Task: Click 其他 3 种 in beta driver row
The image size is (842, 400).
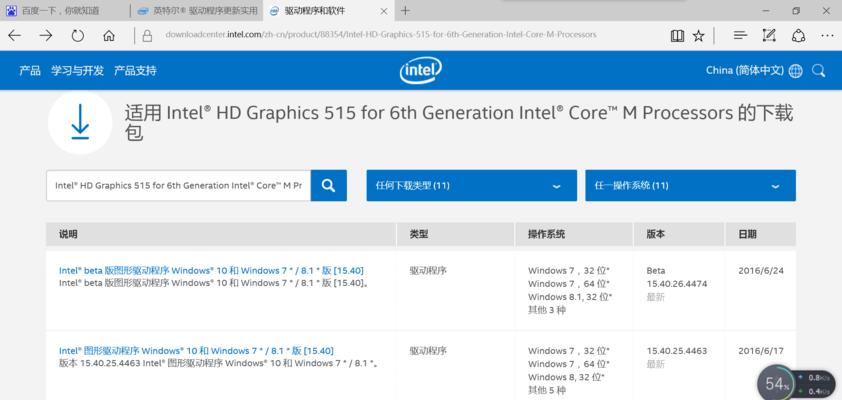Action: coord(547,310)
